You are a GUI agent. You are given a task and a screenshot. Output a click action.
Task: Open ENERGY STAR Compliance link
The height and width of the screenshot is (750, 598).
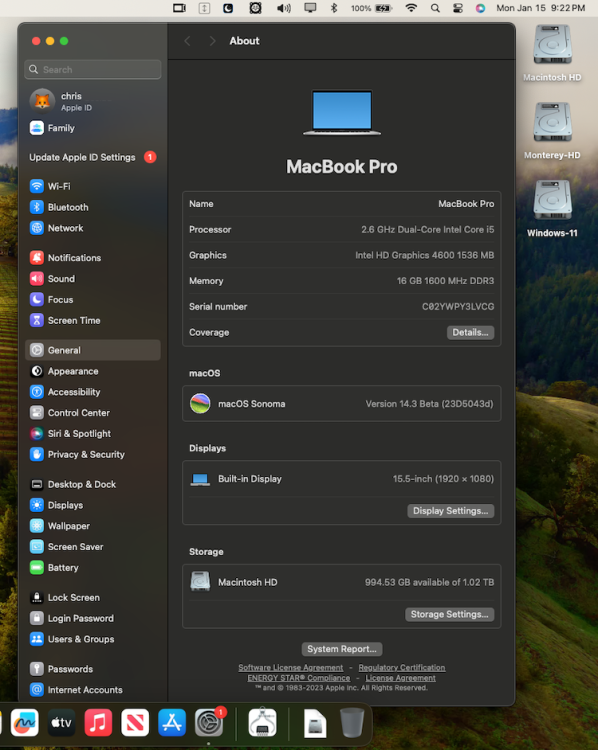point(299,678)
